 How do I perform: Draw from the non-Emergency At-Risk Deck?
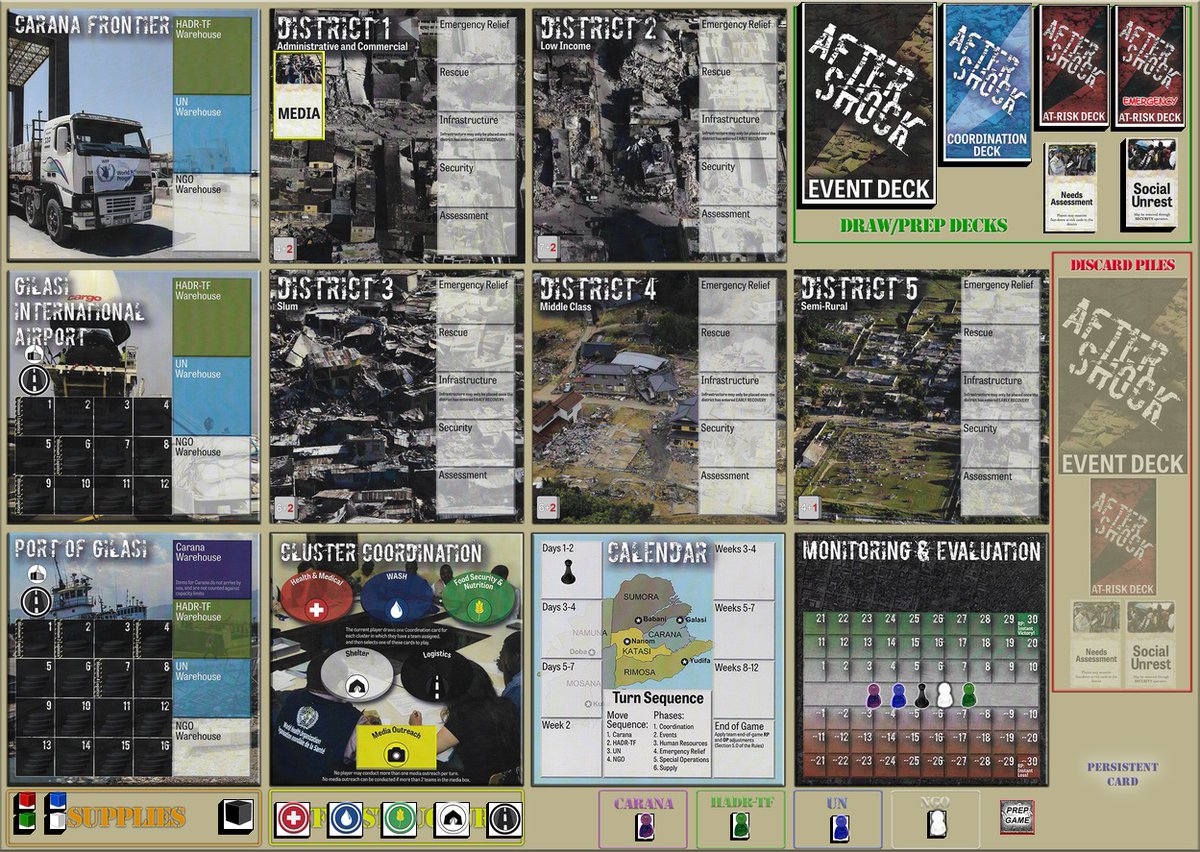coord(1073,68)
